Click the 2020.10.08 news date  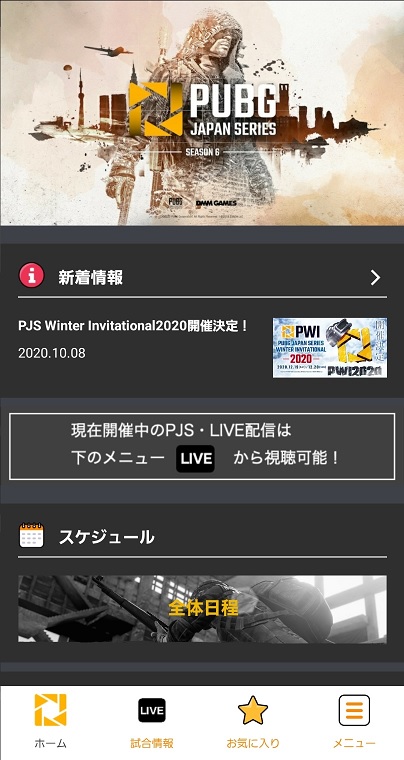coord(52,353)
